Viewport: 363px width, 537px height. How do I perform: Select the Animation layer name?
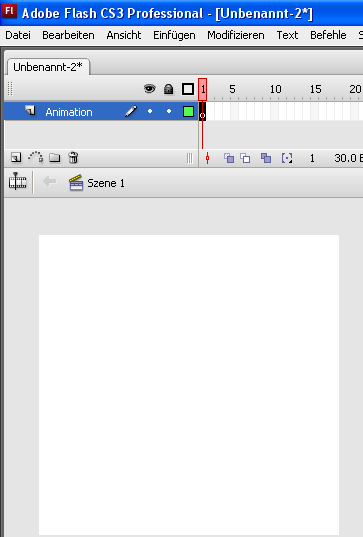pos(69,112)
